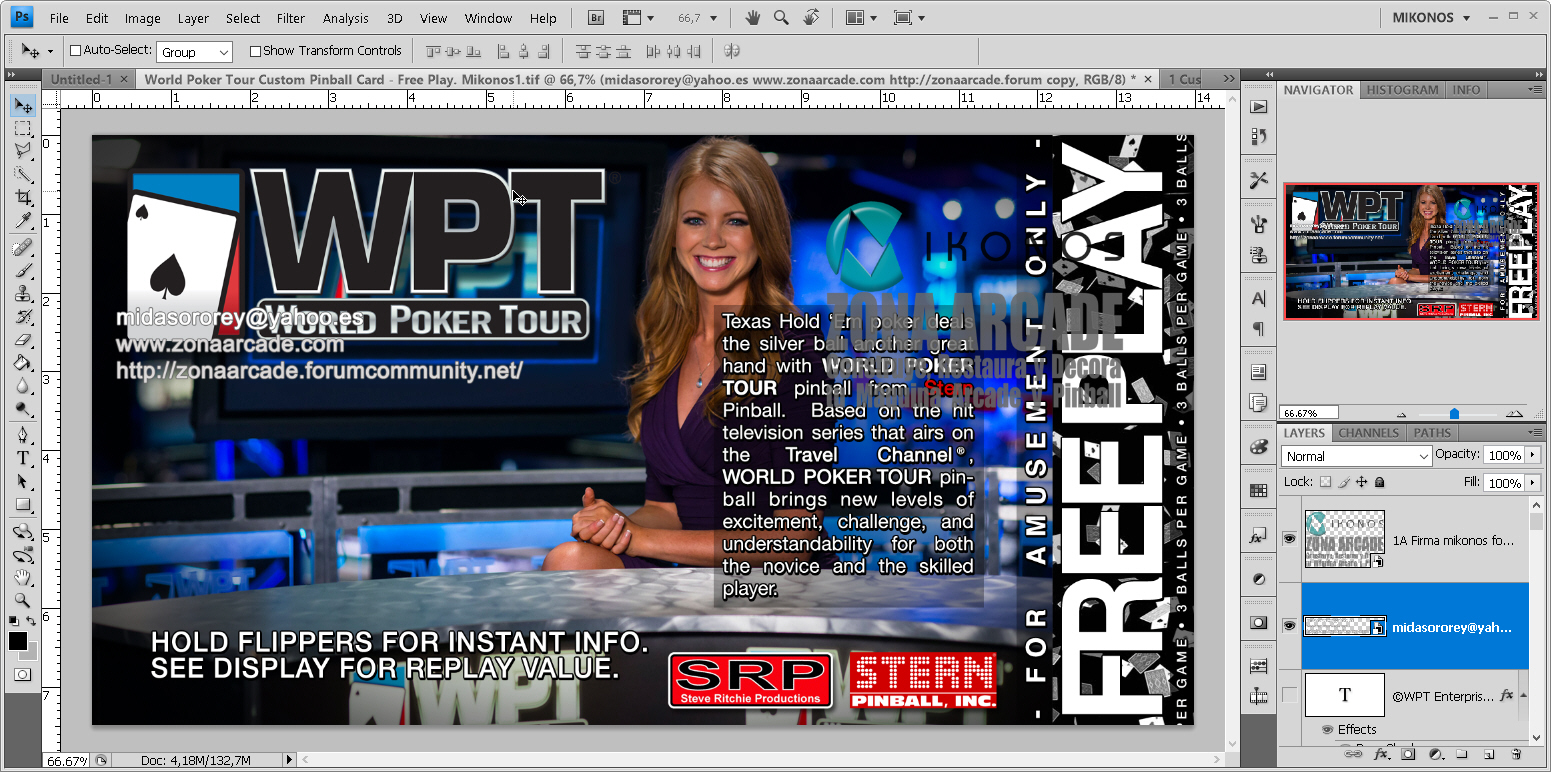
Task: Toggle lock layer position
Action: (x=1361, y=482)
